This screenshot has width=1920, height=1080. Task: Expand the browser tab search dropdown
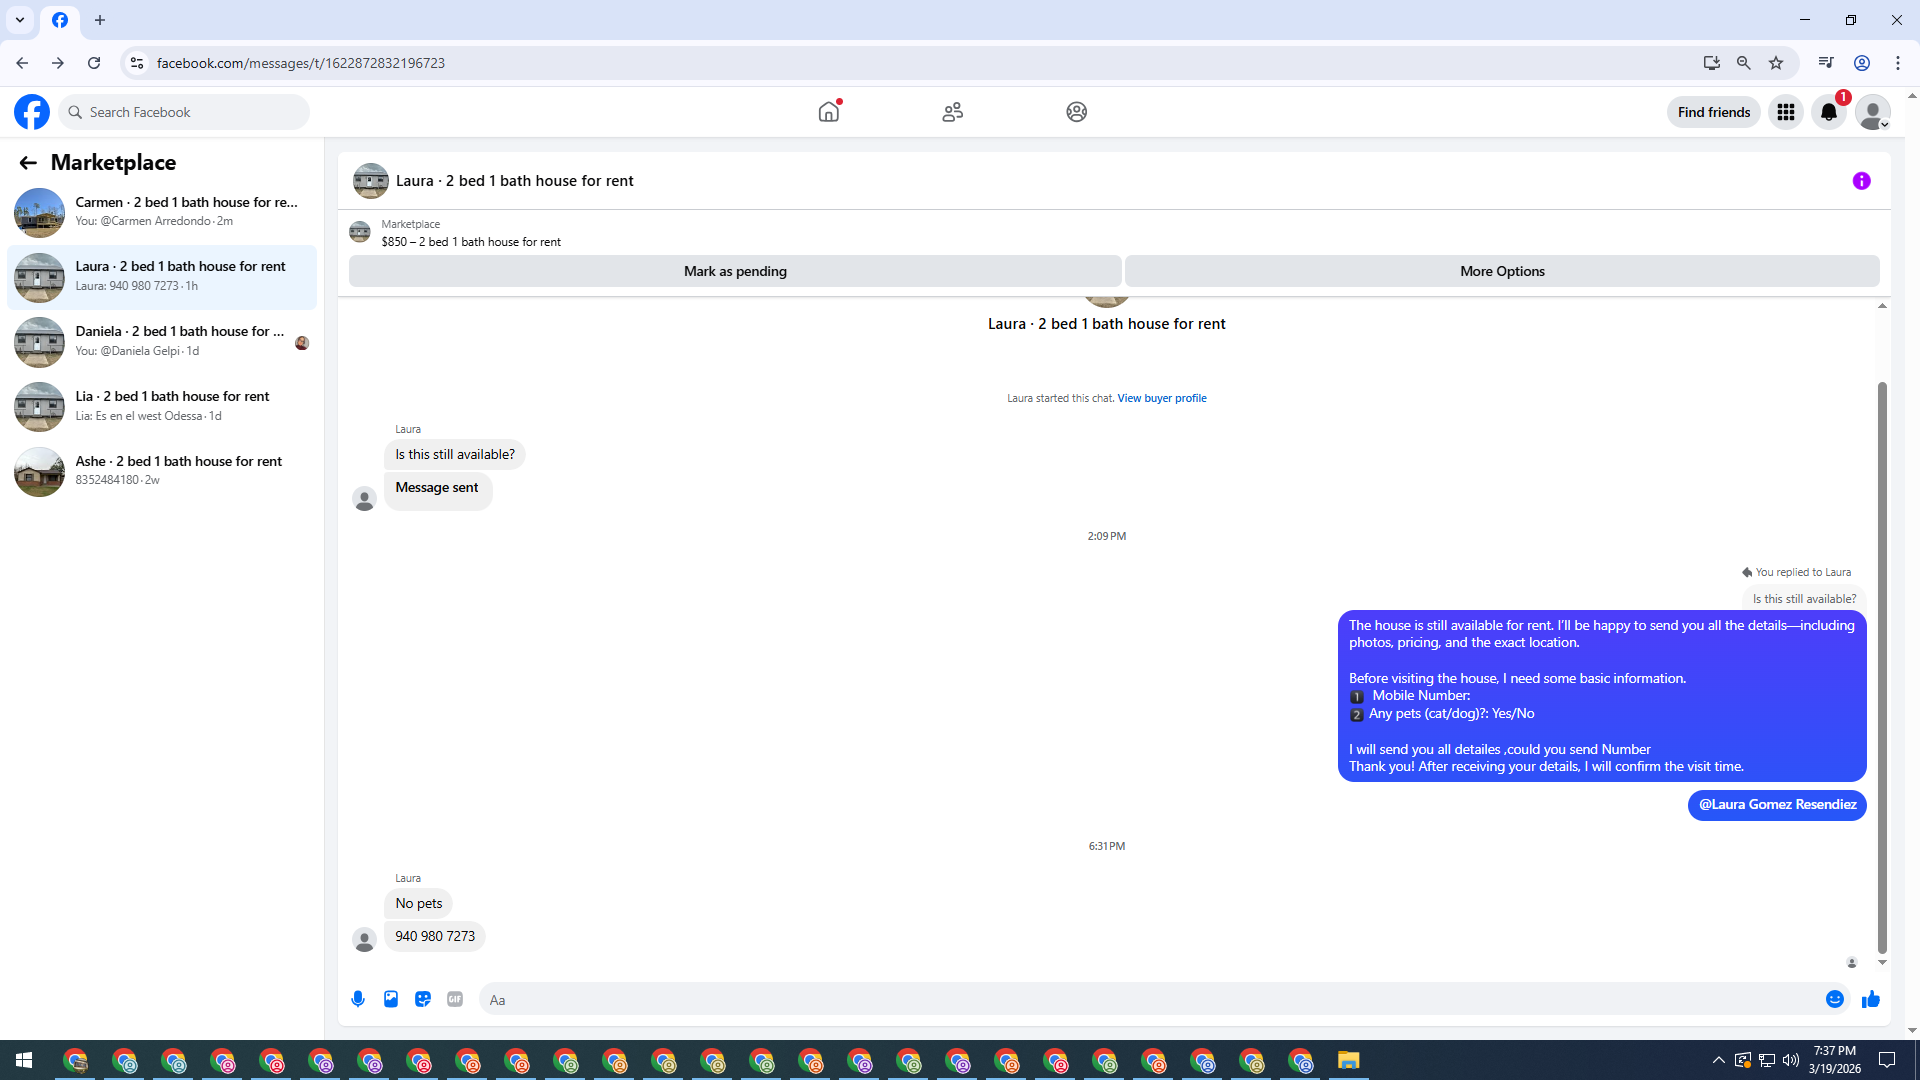click(x=20, y=20)
